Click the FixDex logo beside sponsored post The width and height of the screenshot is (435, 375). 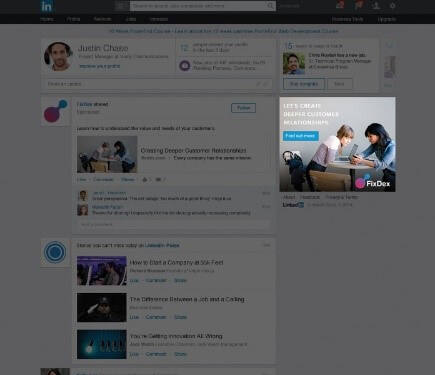(55, 111)
